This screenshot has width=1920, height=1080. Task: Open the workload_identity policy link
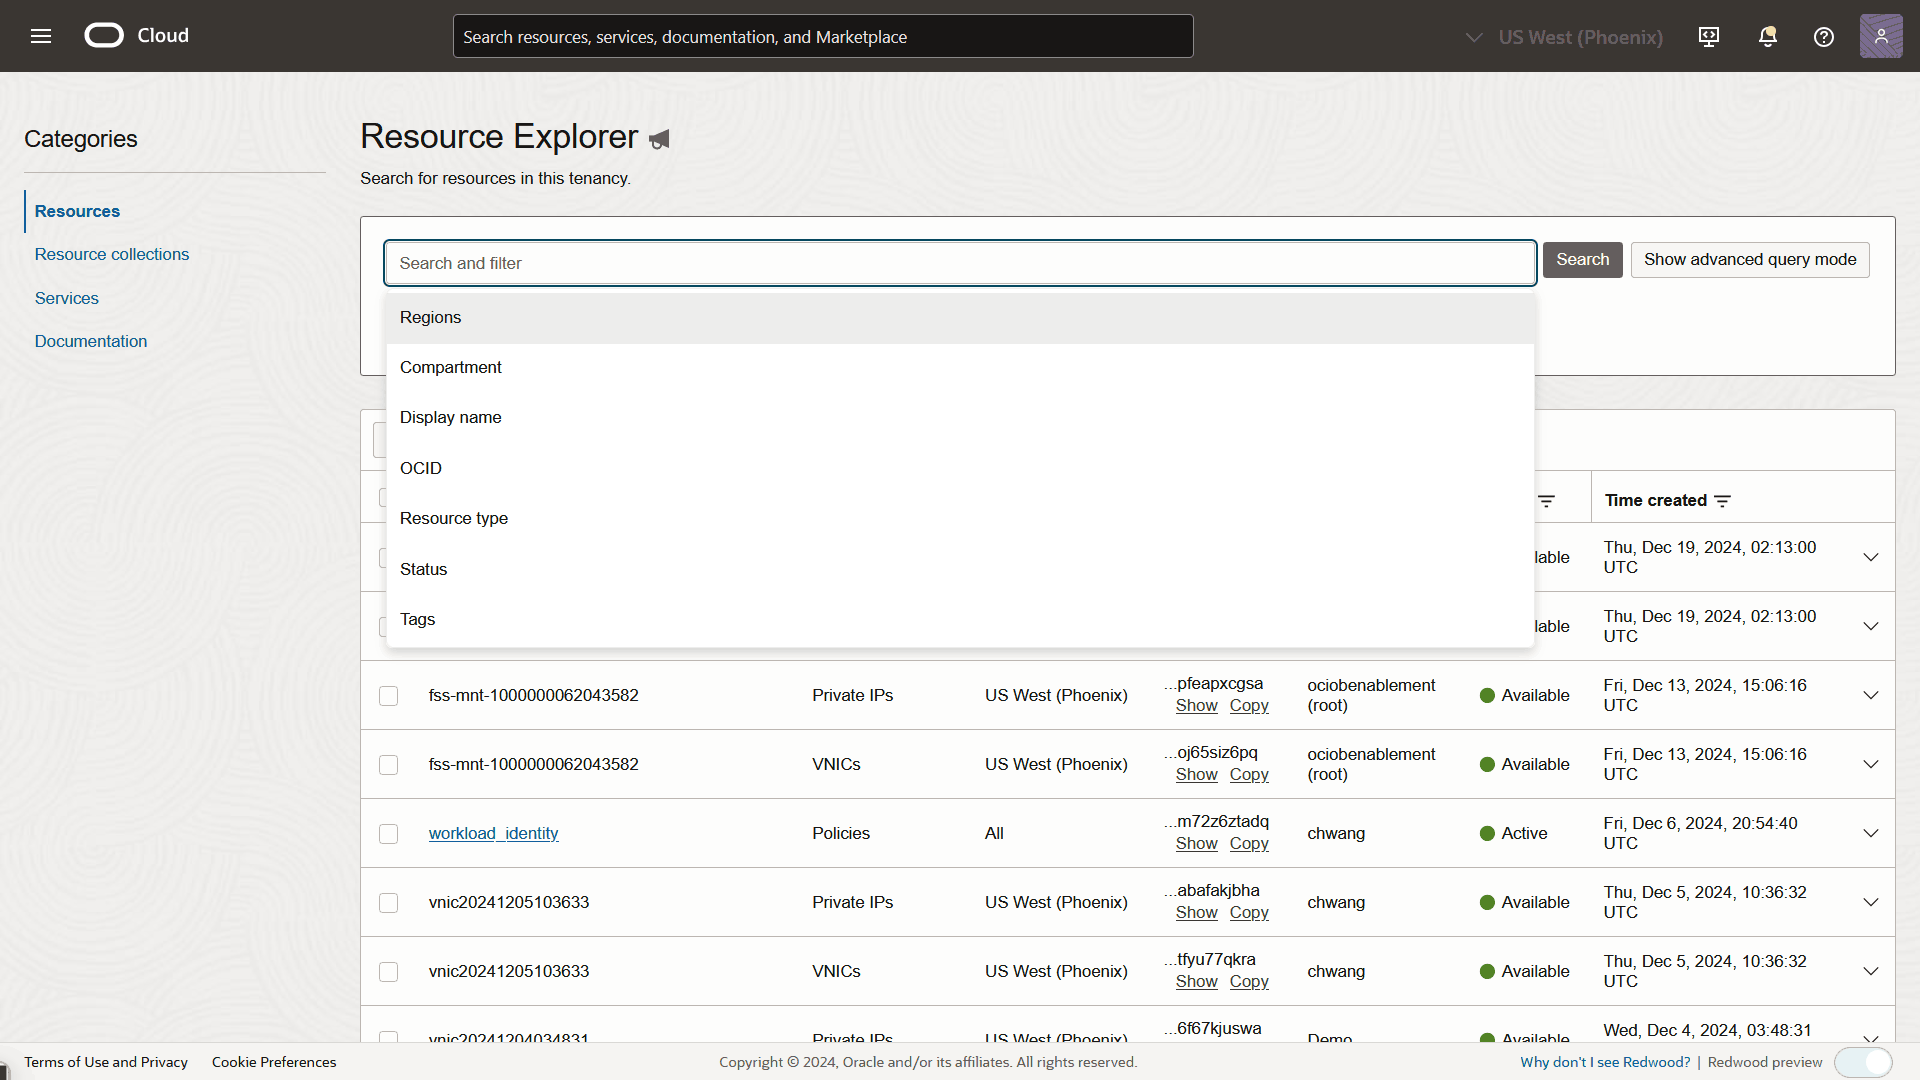coord(493,833)
